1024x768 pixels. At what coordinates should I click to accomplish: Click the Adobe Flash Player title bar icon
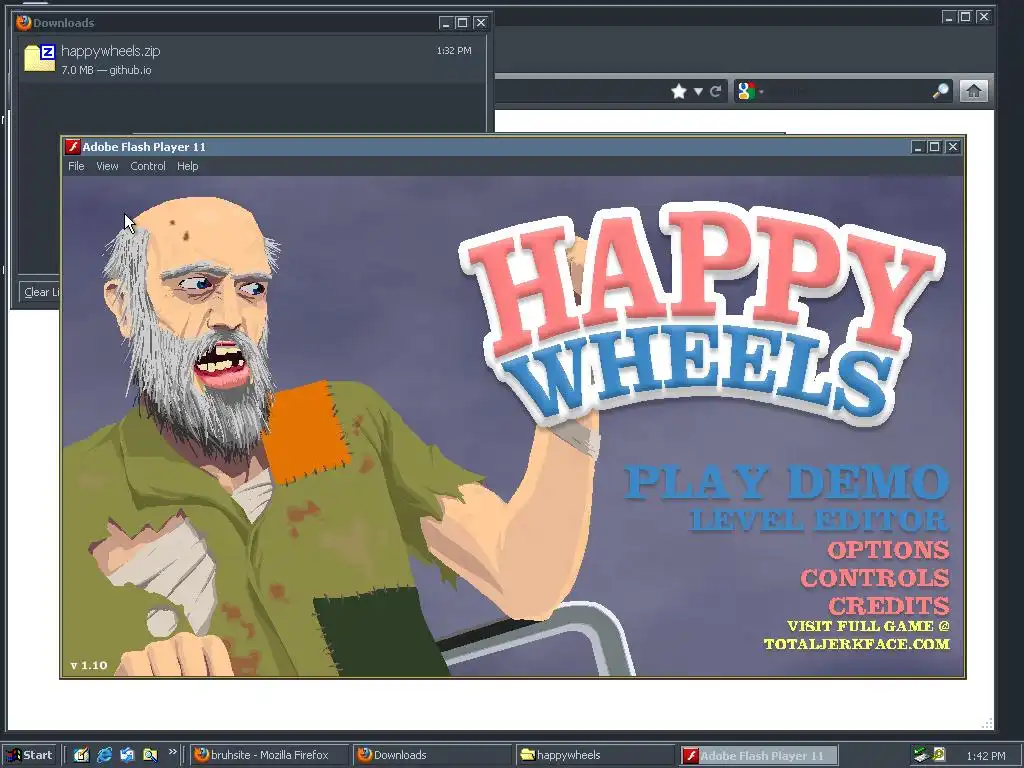tap(72, 146)
